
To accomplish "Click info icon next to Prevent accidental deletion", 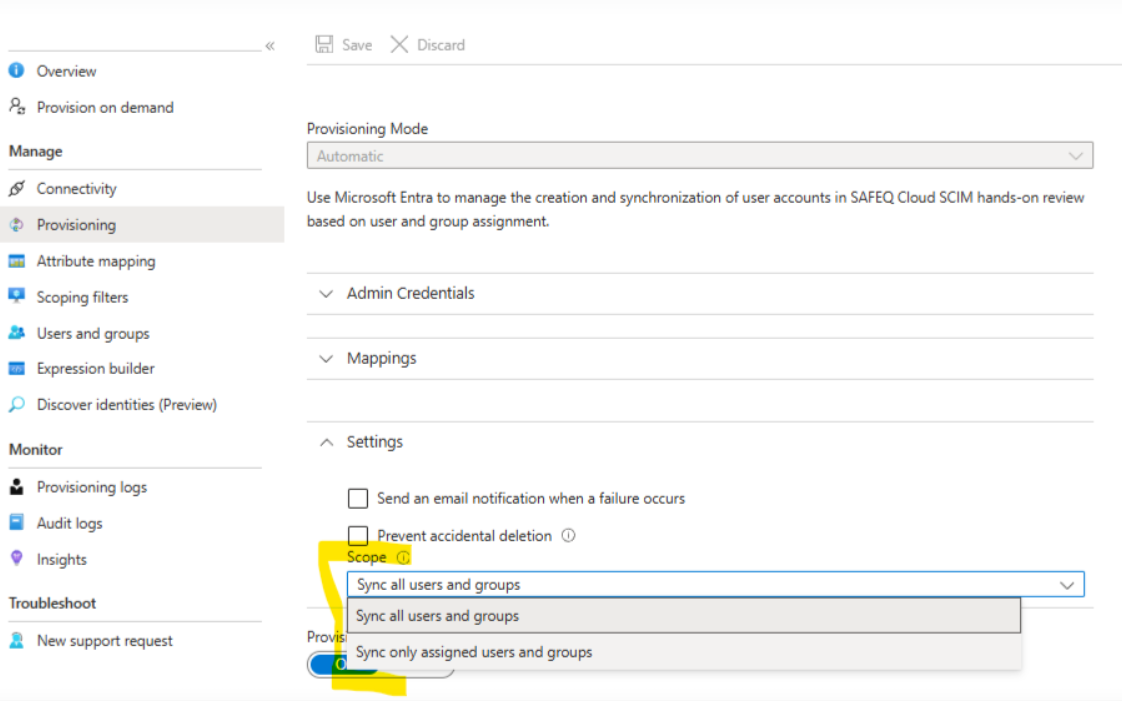I will tap(568, 535).
